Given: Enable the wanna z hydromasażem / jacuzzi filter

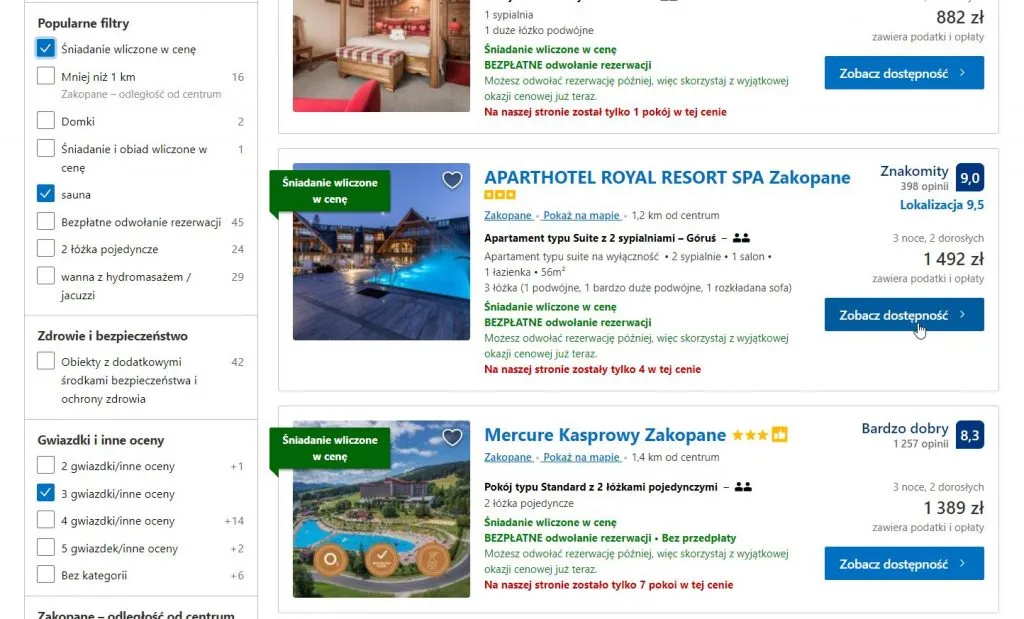Looking at the screenshot, I should tap(45, 275).
